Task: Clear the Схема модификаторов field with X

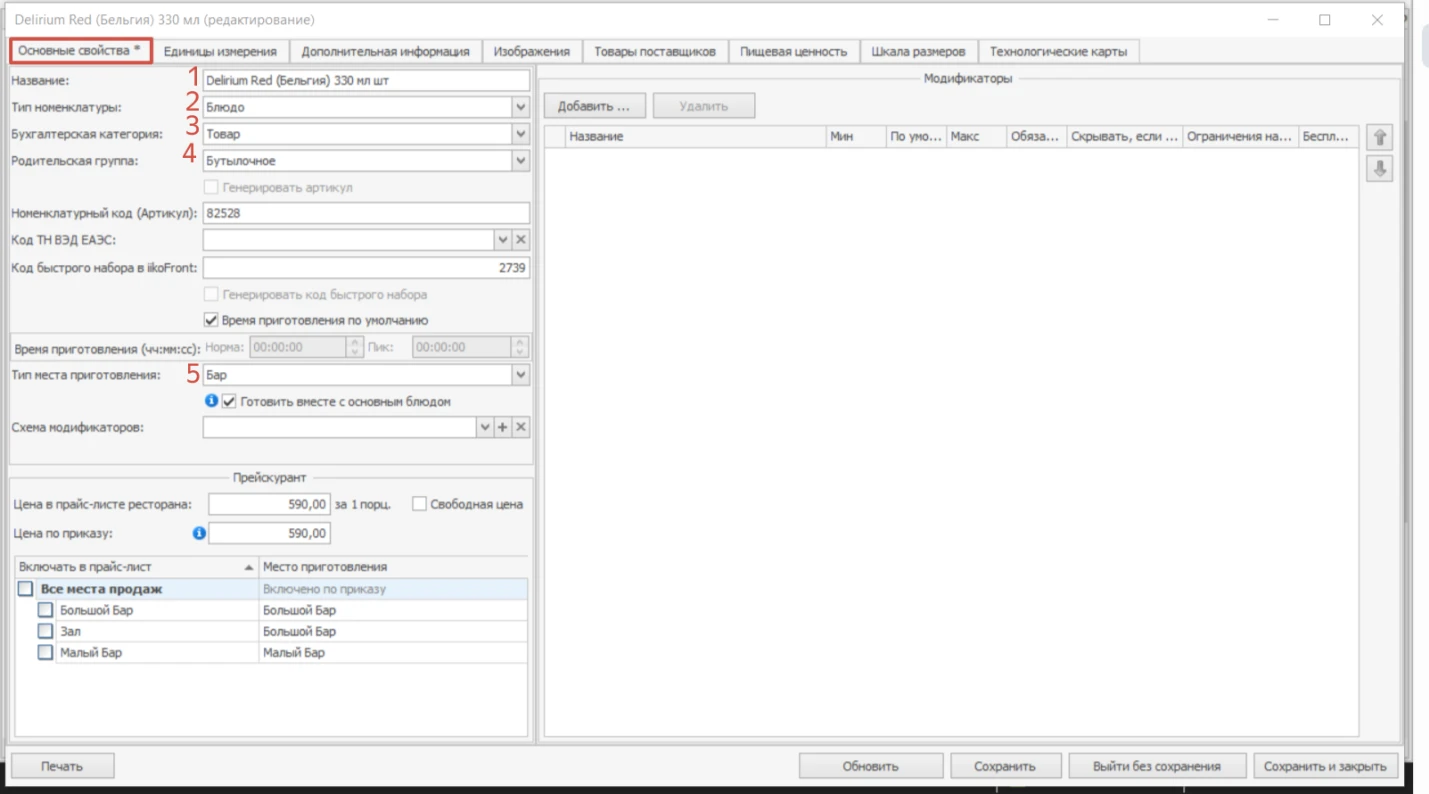Action: [521, 428]
